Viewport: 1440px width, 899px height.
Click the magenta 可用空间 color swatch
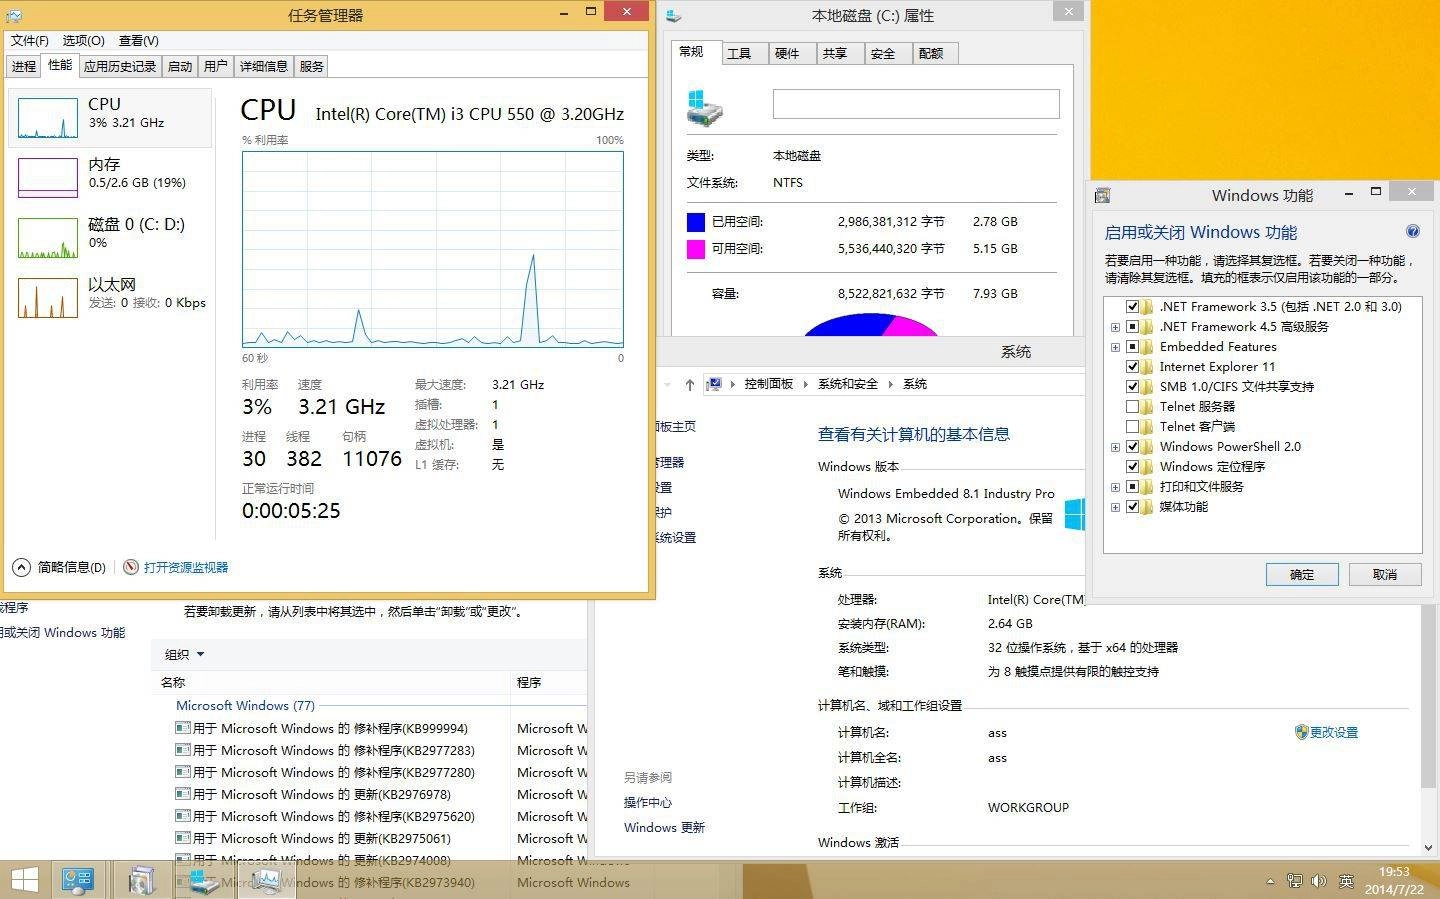(x=696, y=249)
